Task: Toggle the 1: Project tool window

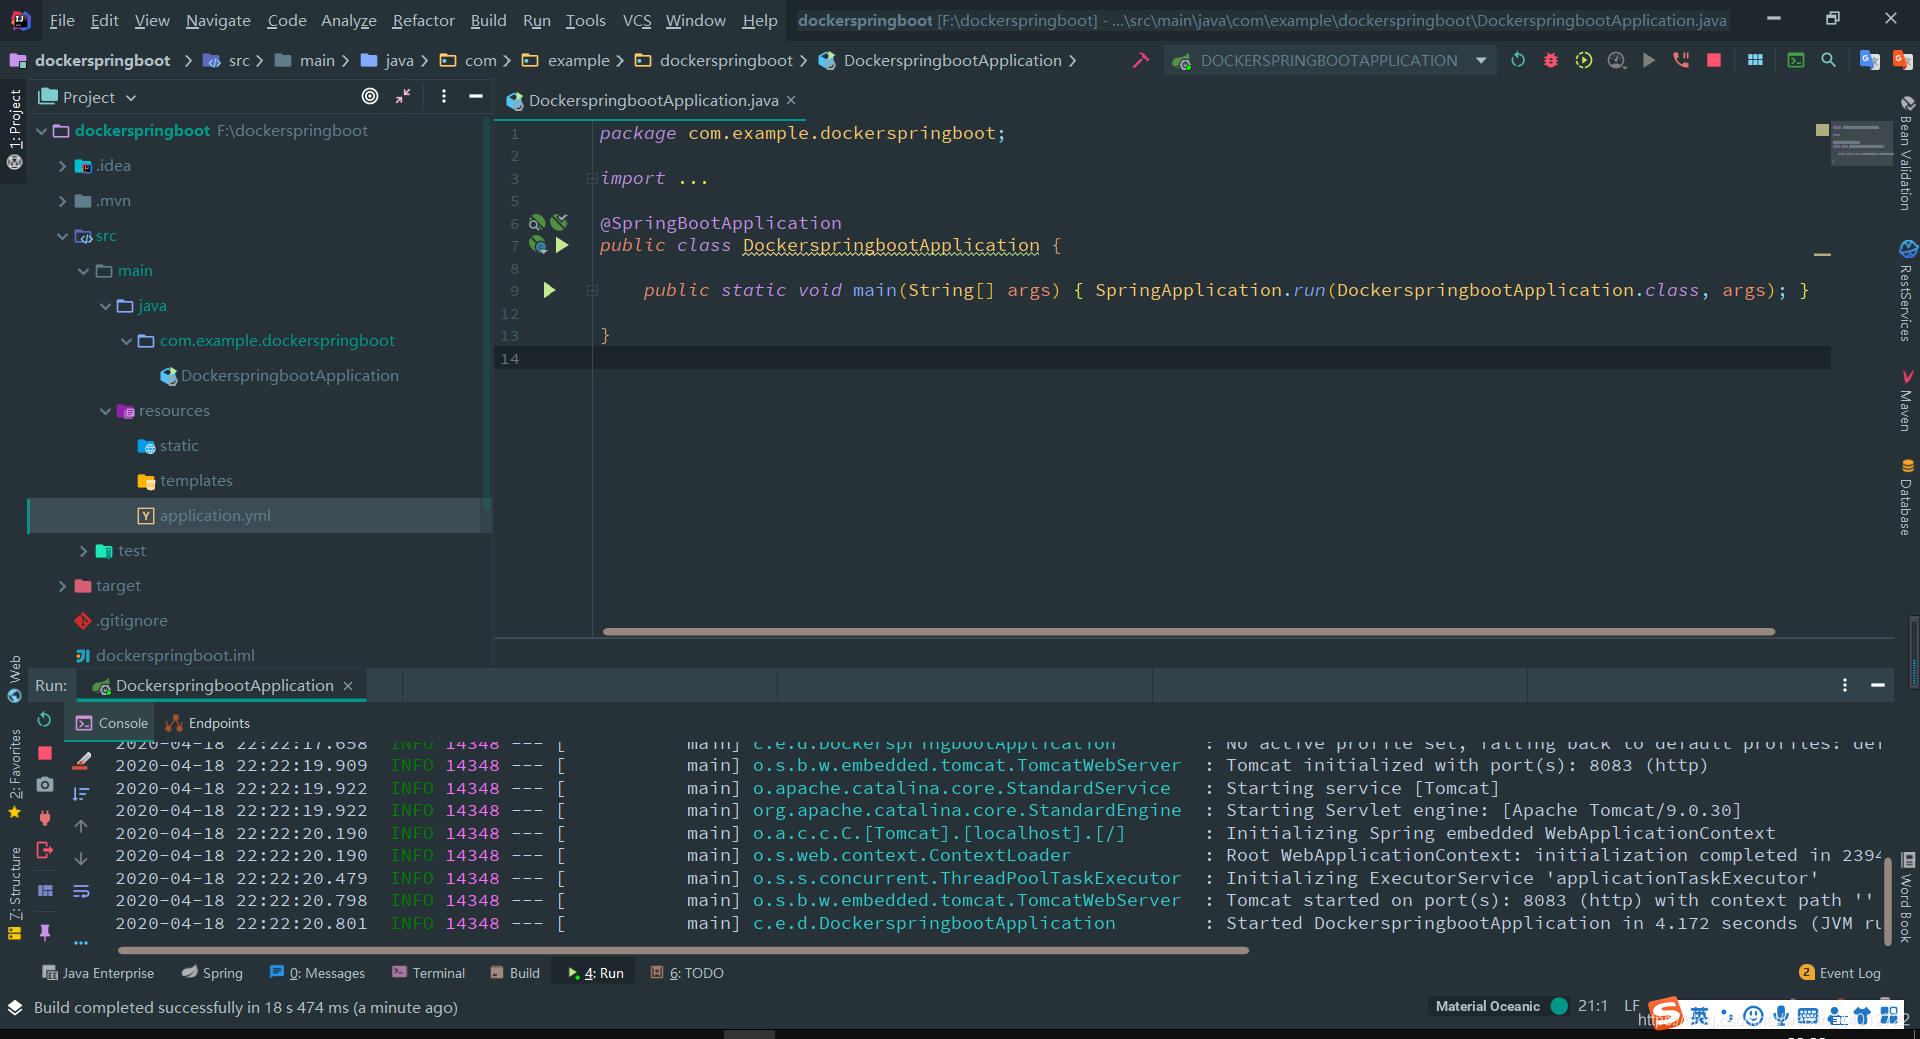Action: point(15,119)
